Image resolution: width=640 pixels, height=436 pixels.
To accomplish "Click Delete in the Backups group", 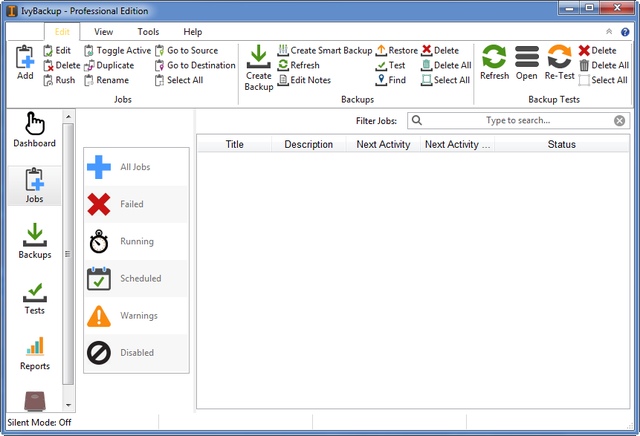I will (440, 50).
